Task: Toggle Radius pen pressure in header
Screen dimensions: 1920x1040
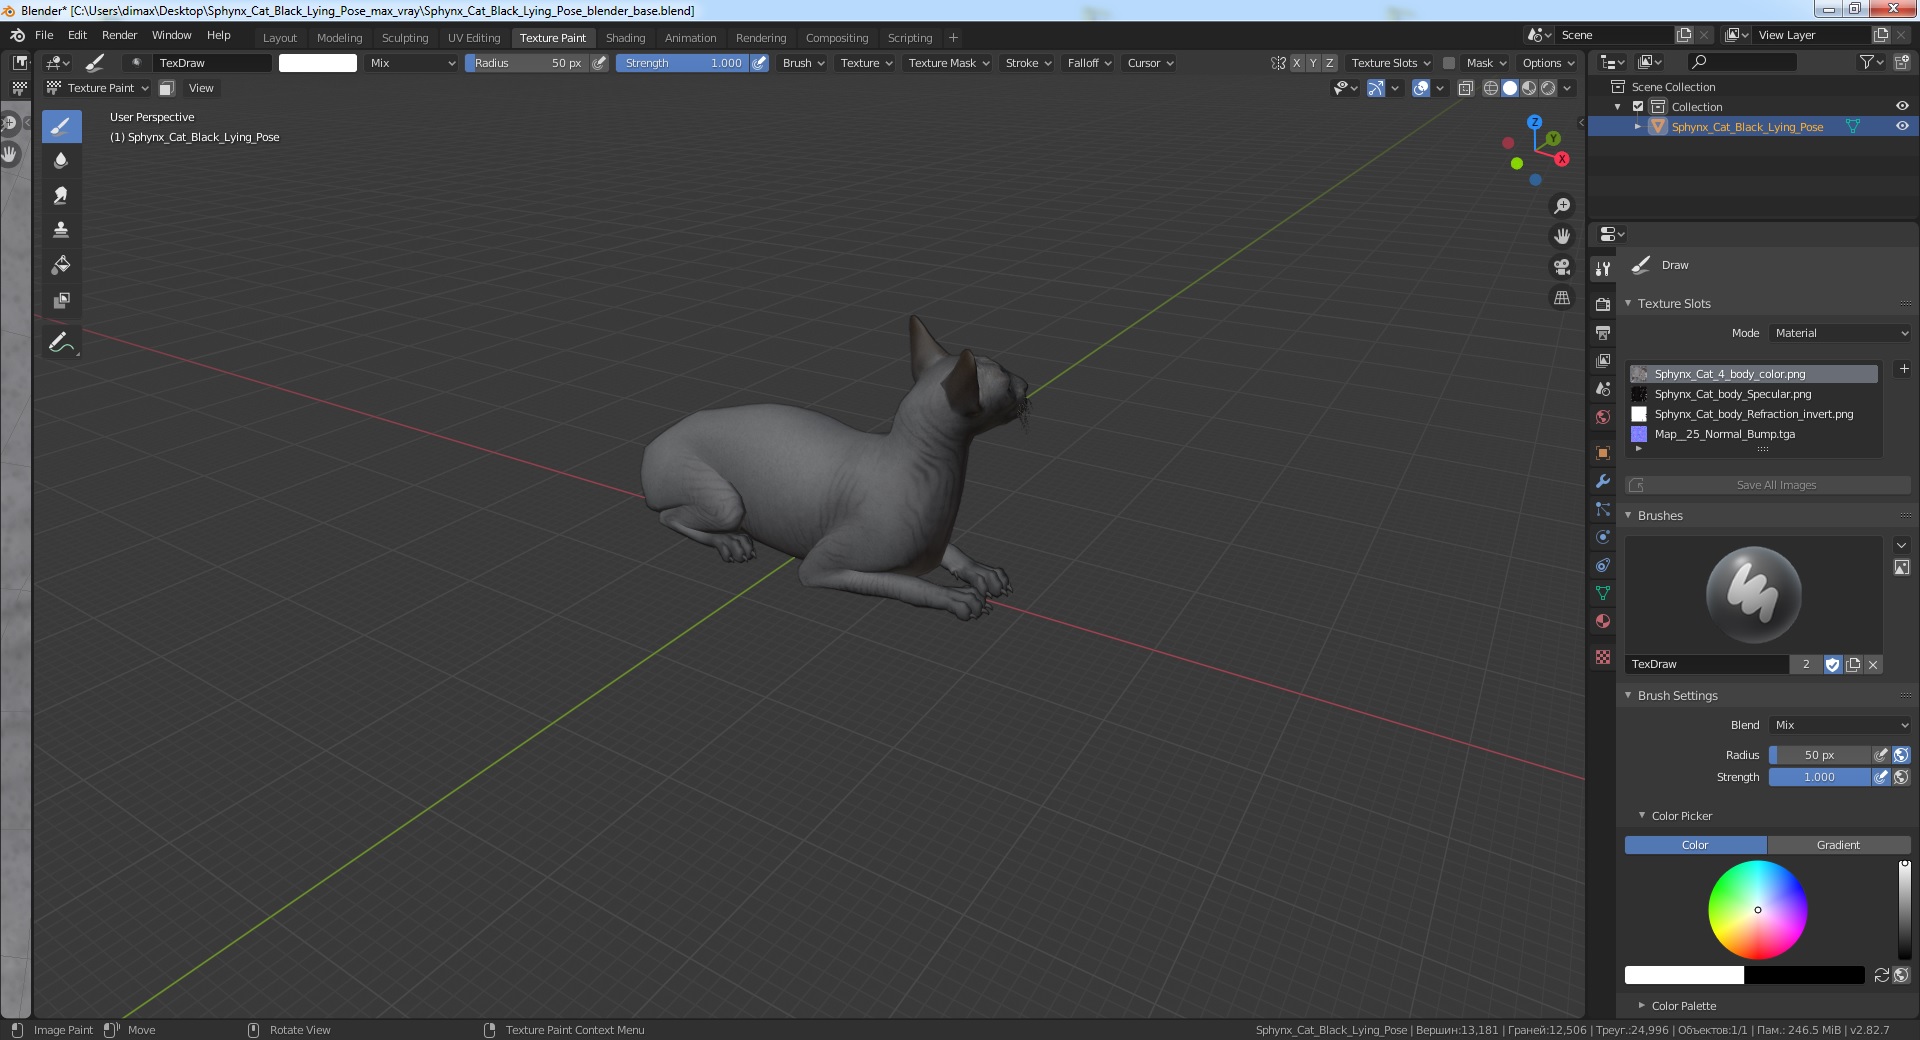Action: click(x=599, y=63)
